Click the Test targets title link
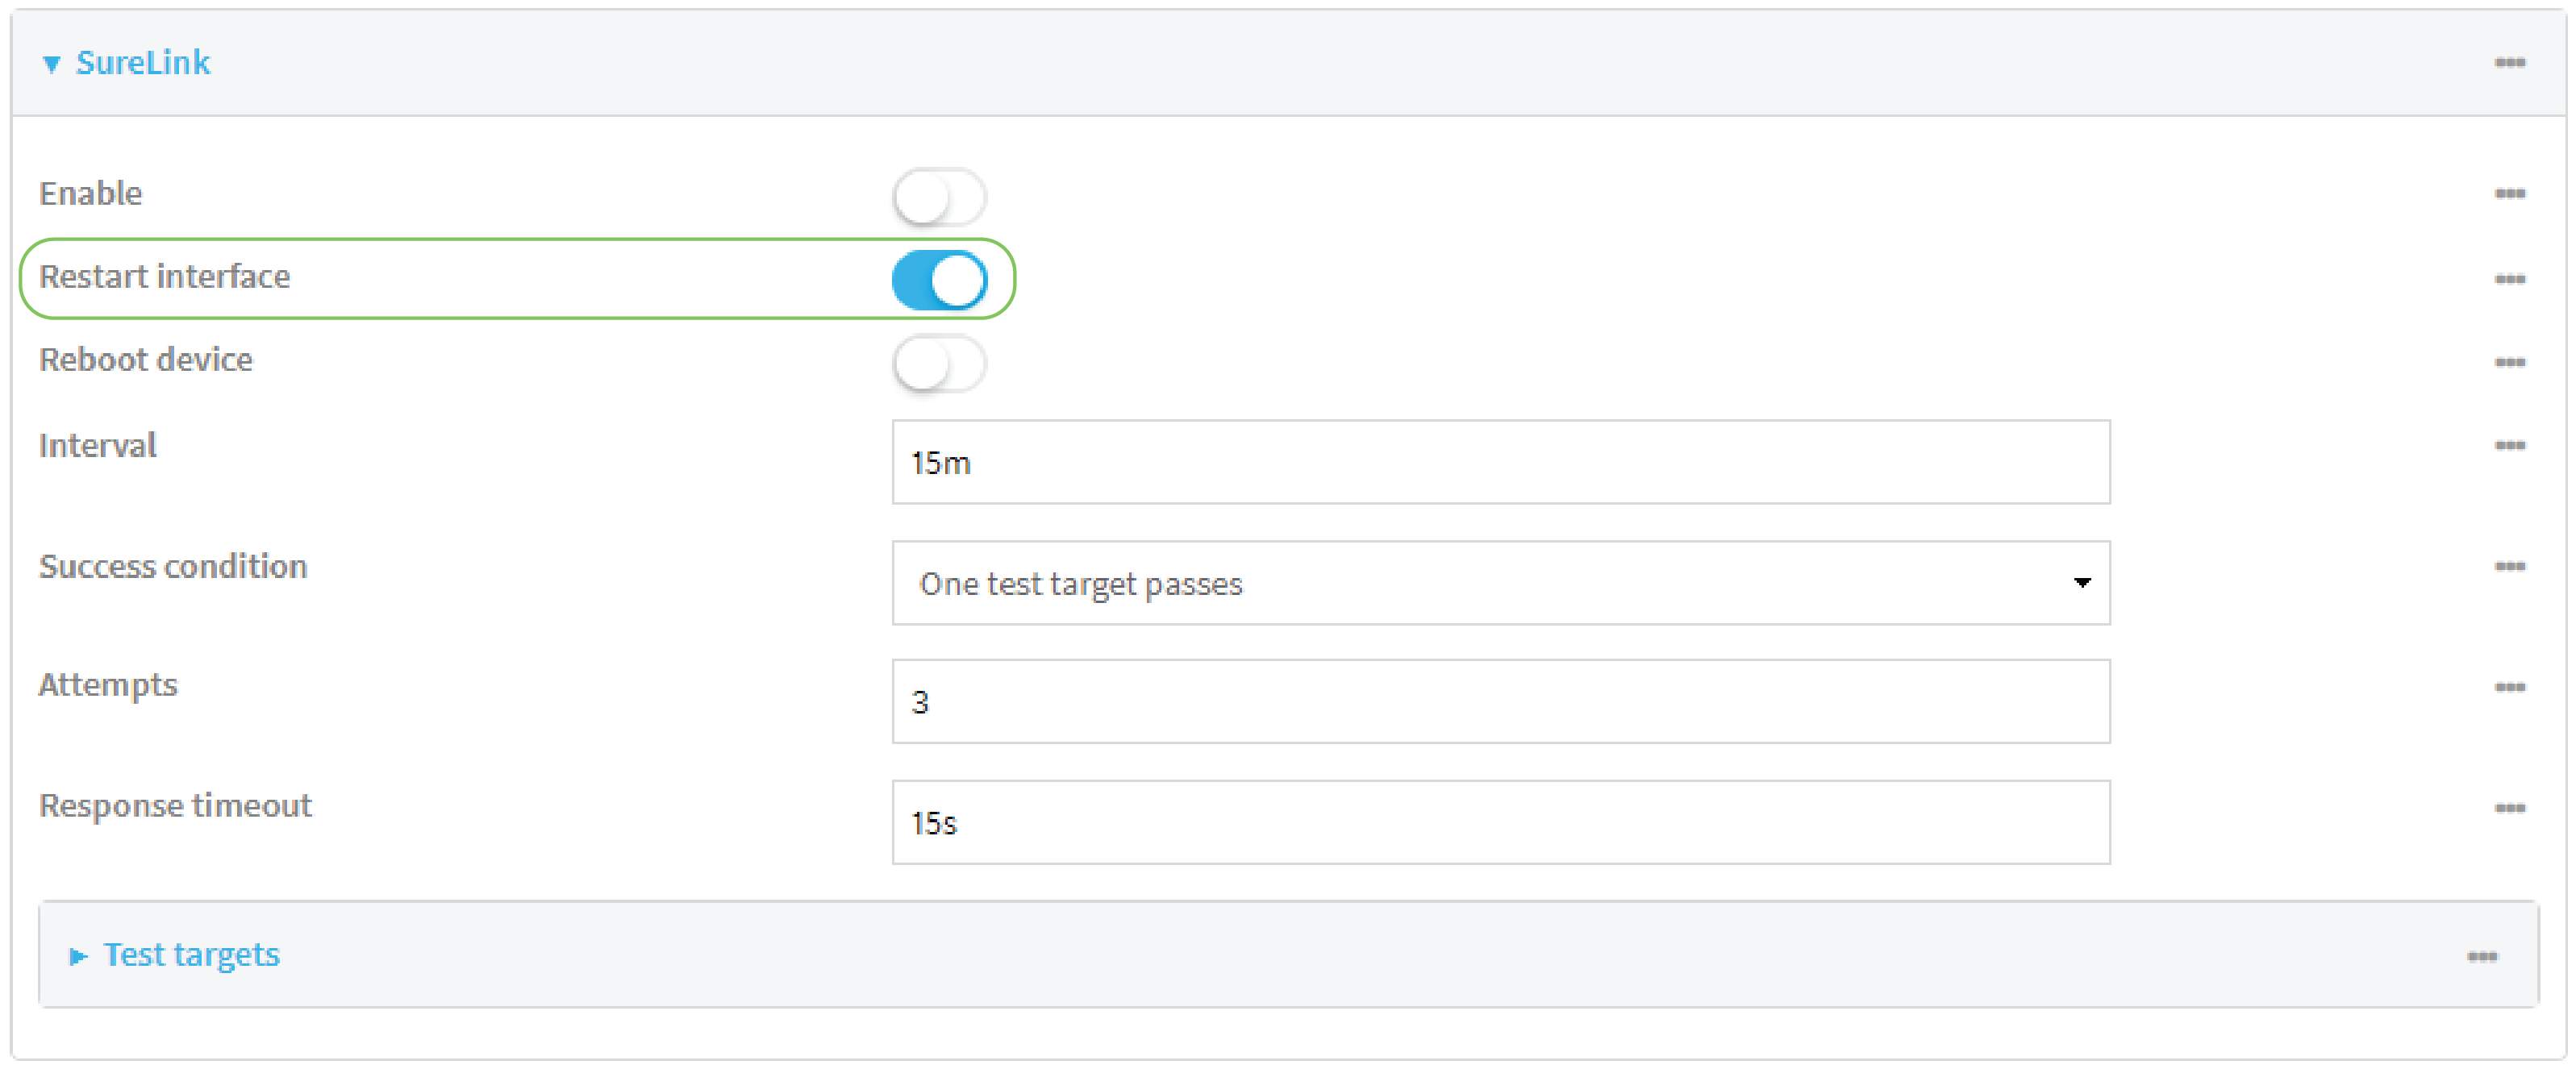This screenshot has height=1069, width=2576. tap(191, 955)
